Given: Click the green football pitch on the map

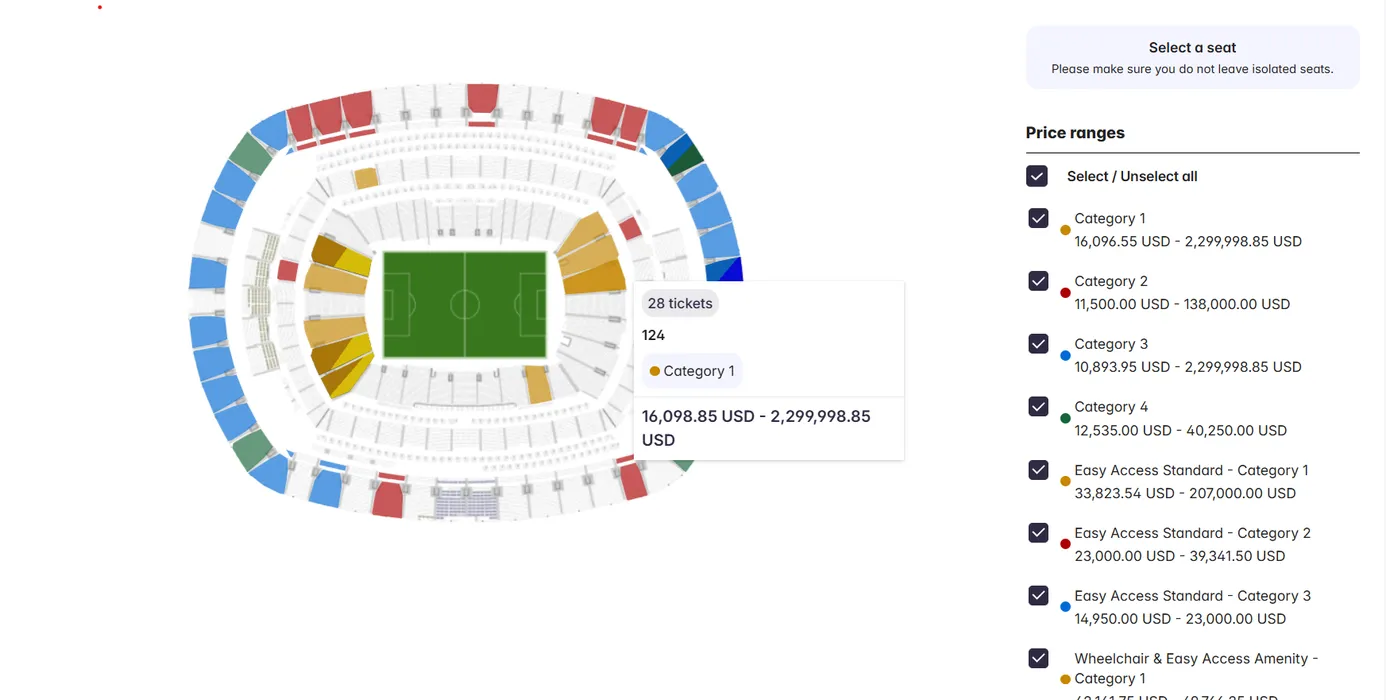Looking at the screenshot, I should click(x=465, y=304).
